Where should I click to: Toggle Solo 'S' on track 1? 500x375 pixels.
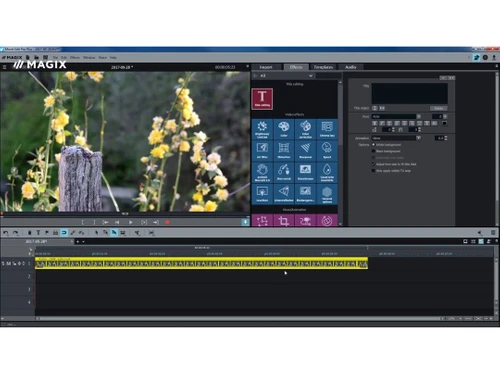coord(3,263)
